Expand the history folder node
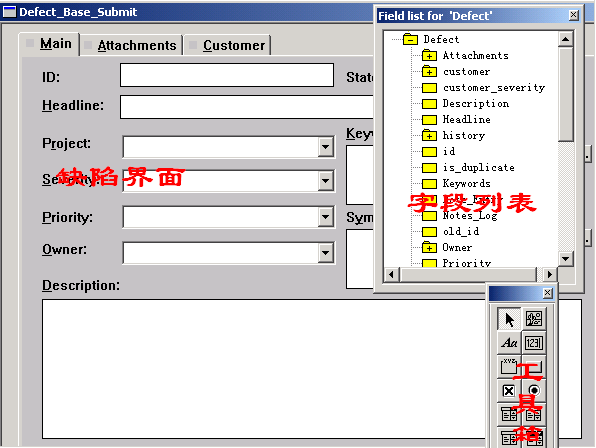 429,136
